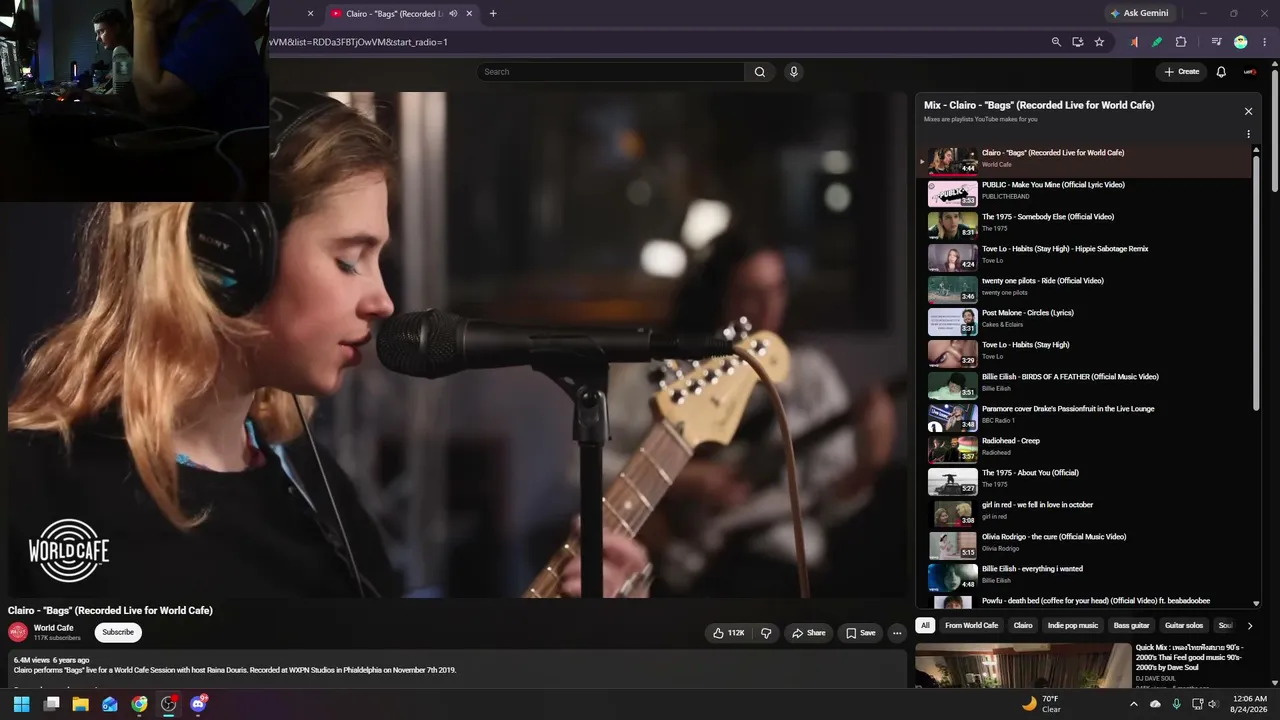The image size is (1280, 720).
Task: Select the Guitar solos chip
Action: (1184, 626)
